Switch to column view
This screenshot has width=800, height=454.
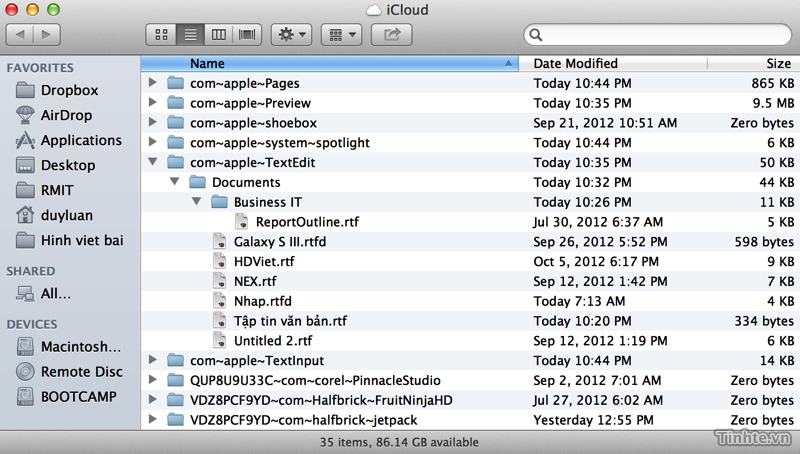(219, 35)
